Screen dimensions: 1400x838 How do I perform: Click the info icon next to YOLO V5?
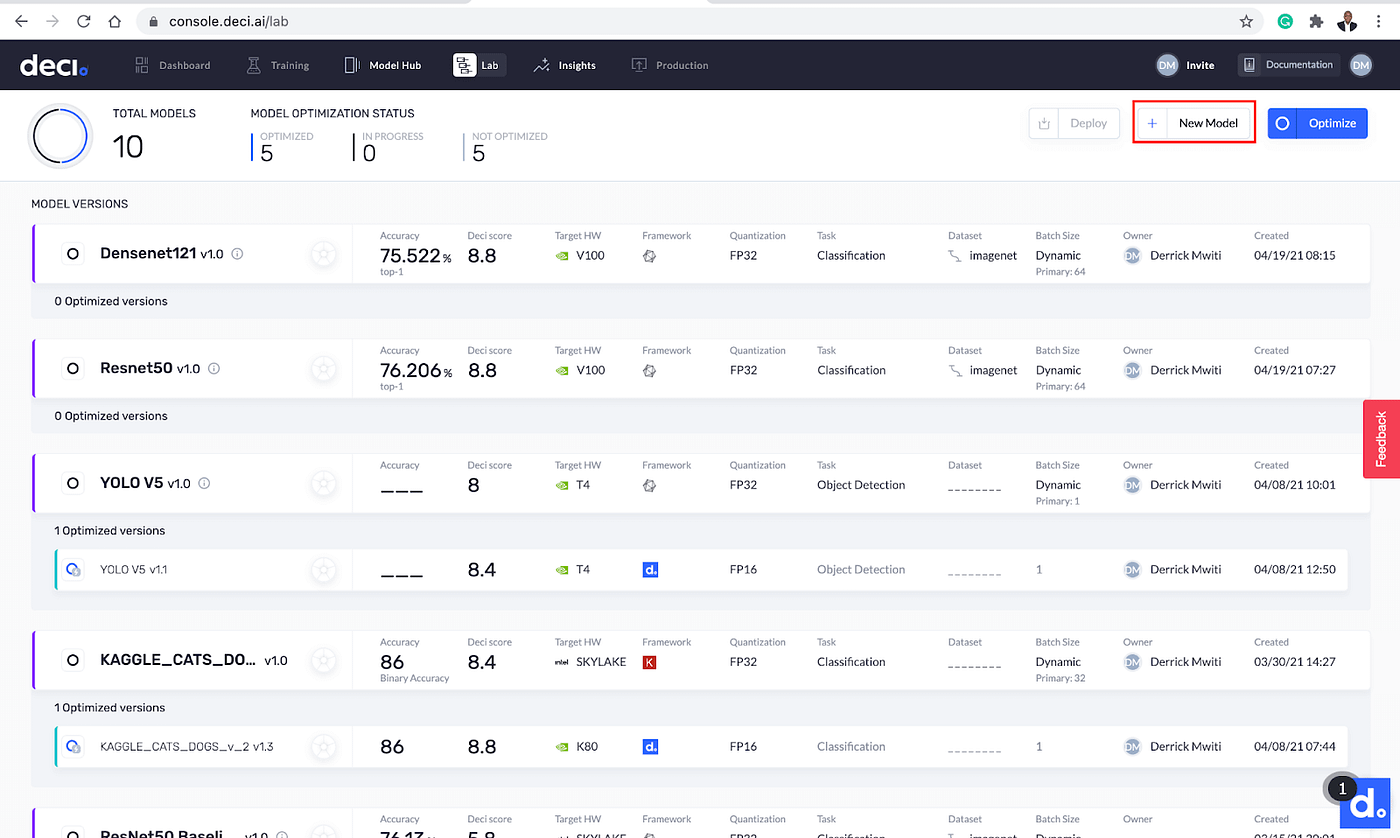pyautogui.click(x=204, y=483)
